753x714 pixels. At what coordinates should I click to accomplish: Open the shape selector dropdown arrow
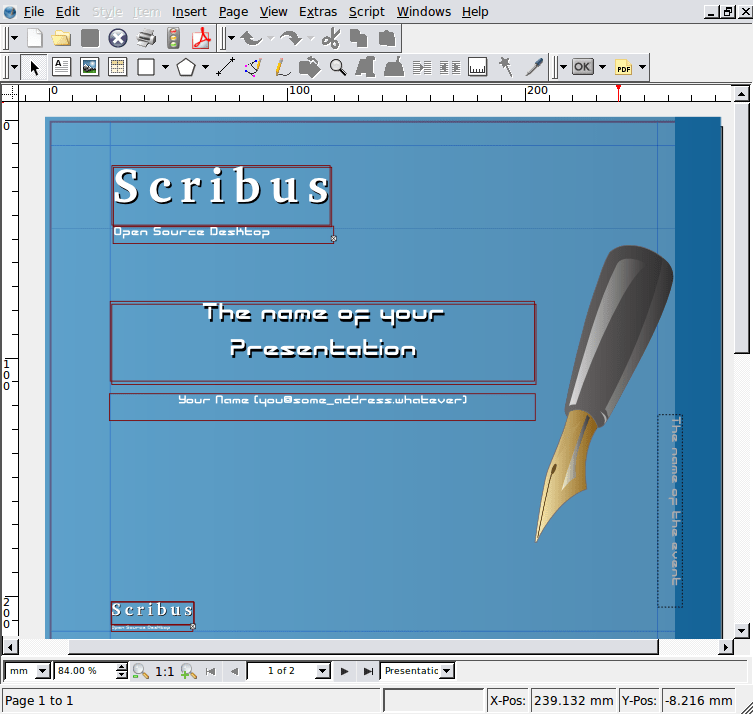coord(165,67)
